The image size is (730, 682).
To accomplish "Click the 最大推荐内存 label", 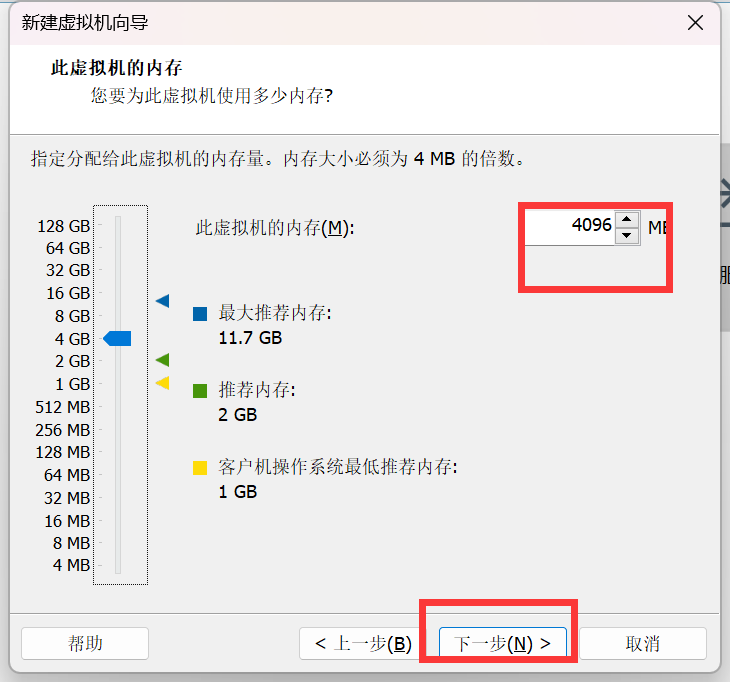I will click(275, 313).
